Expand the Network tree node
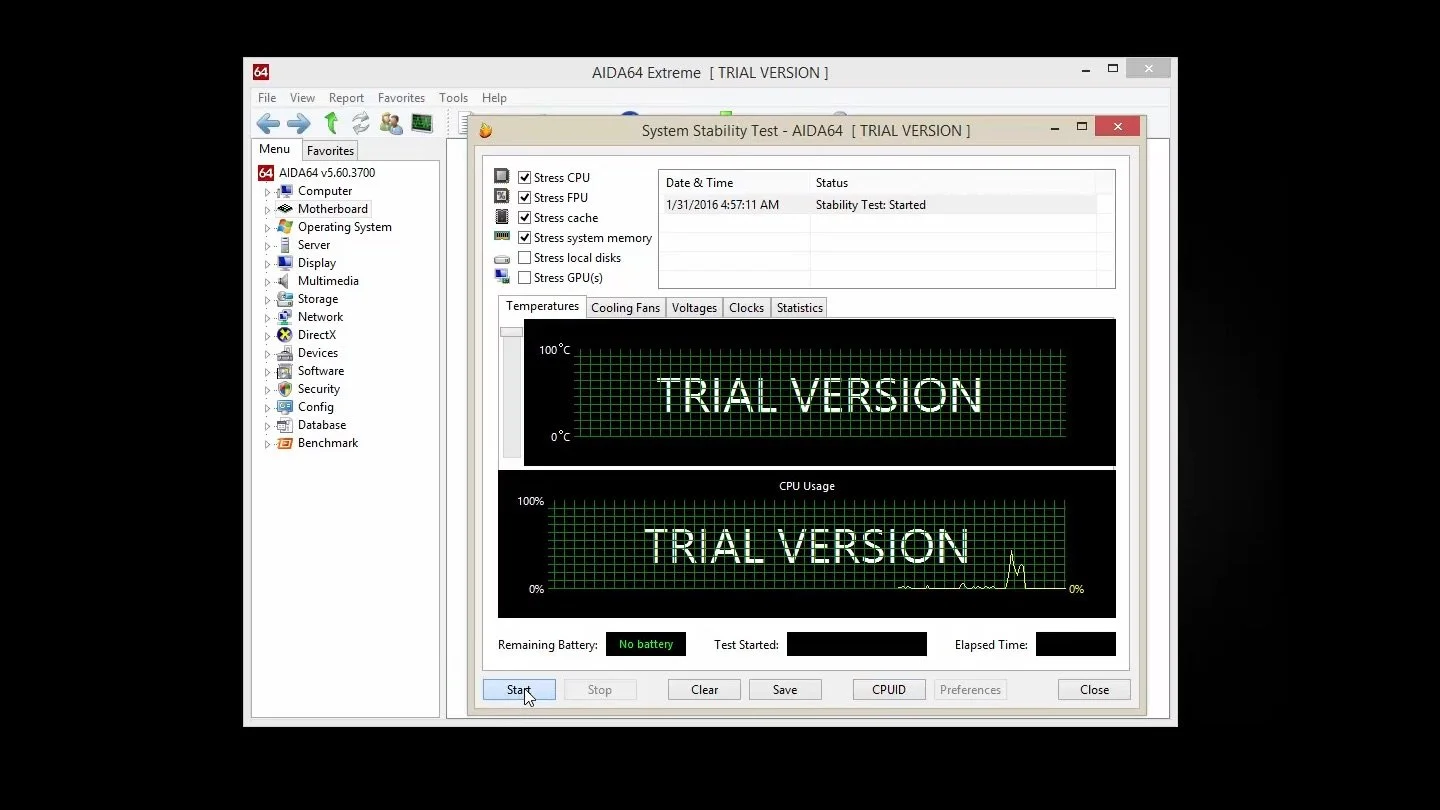Screen dimensions: 1440x810 pyautogui.click(x=267, y=318)
